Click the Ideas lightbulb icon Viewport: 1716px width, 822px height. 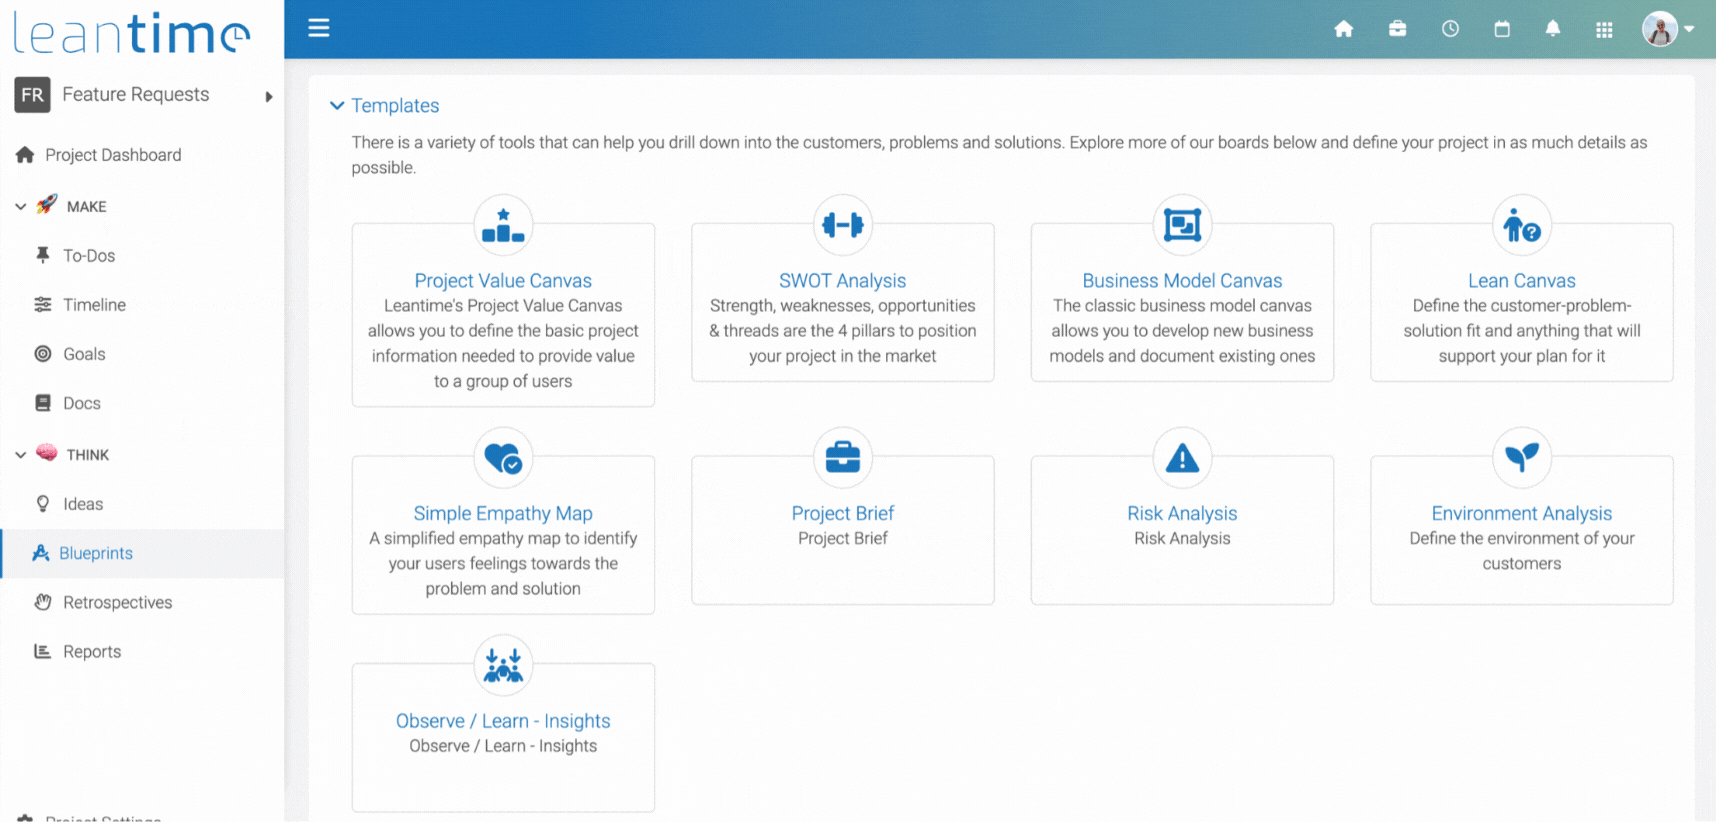click(x=42, y=503)
